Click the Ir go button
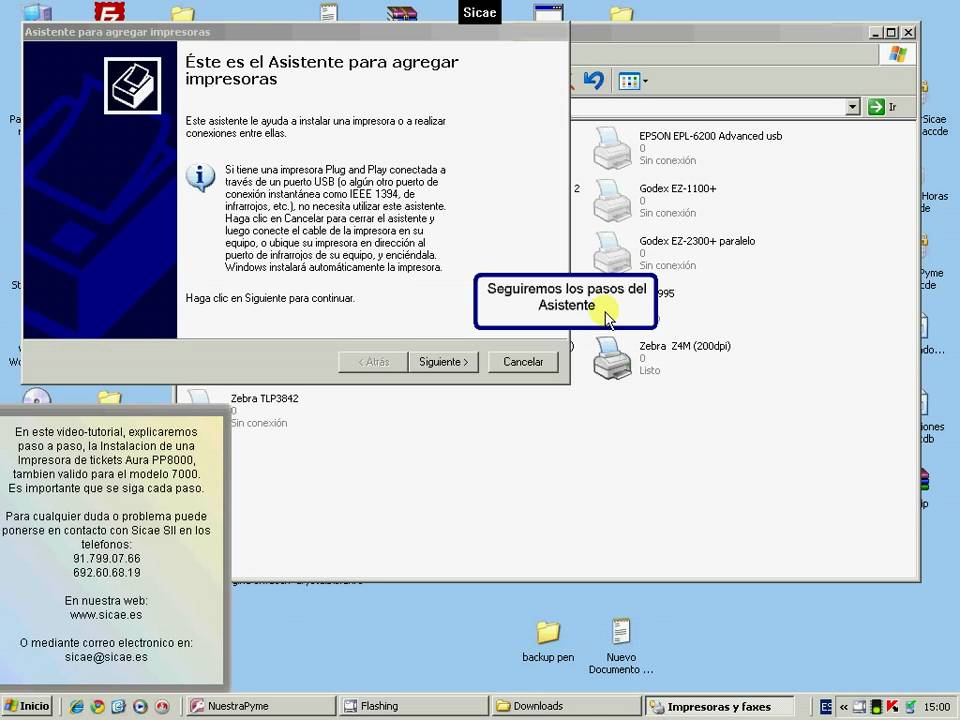The width and height of the screenshot is (960, 720). 883,107
